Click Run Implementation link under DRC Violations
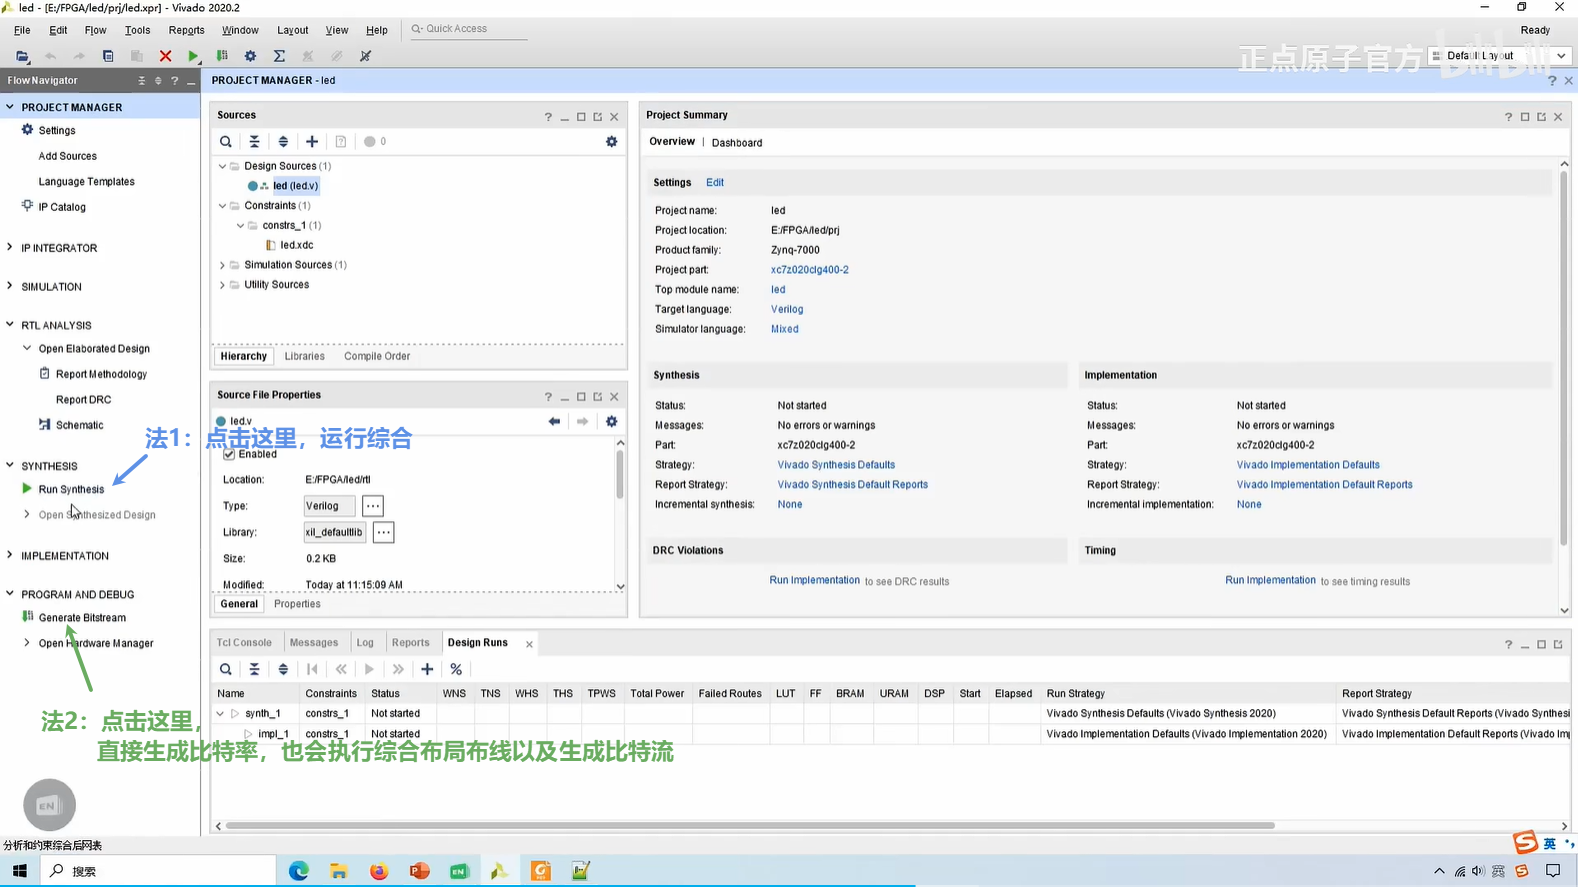This screenshot has width=1578, height=887. click(814, 580)
